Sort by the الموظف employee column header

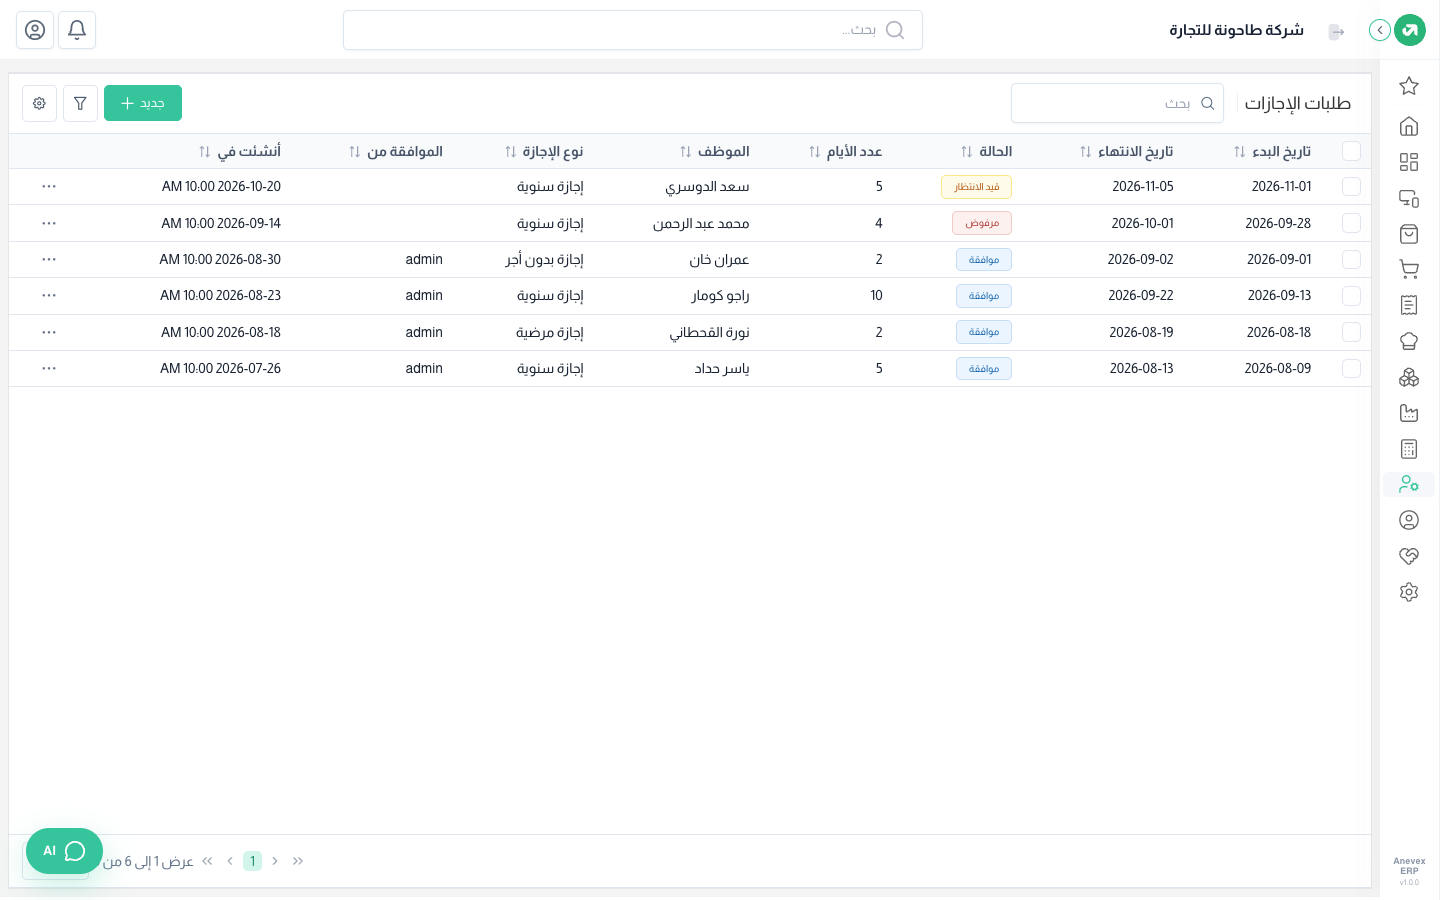(714, 152)
